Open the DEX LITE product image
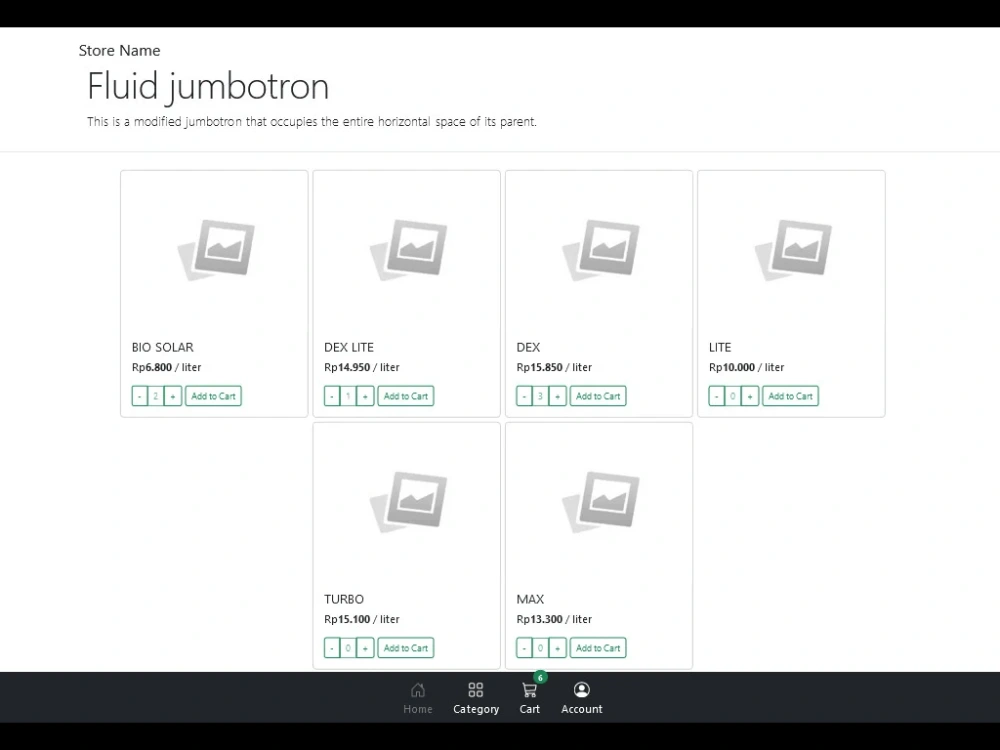 click(x=408, y=250)
